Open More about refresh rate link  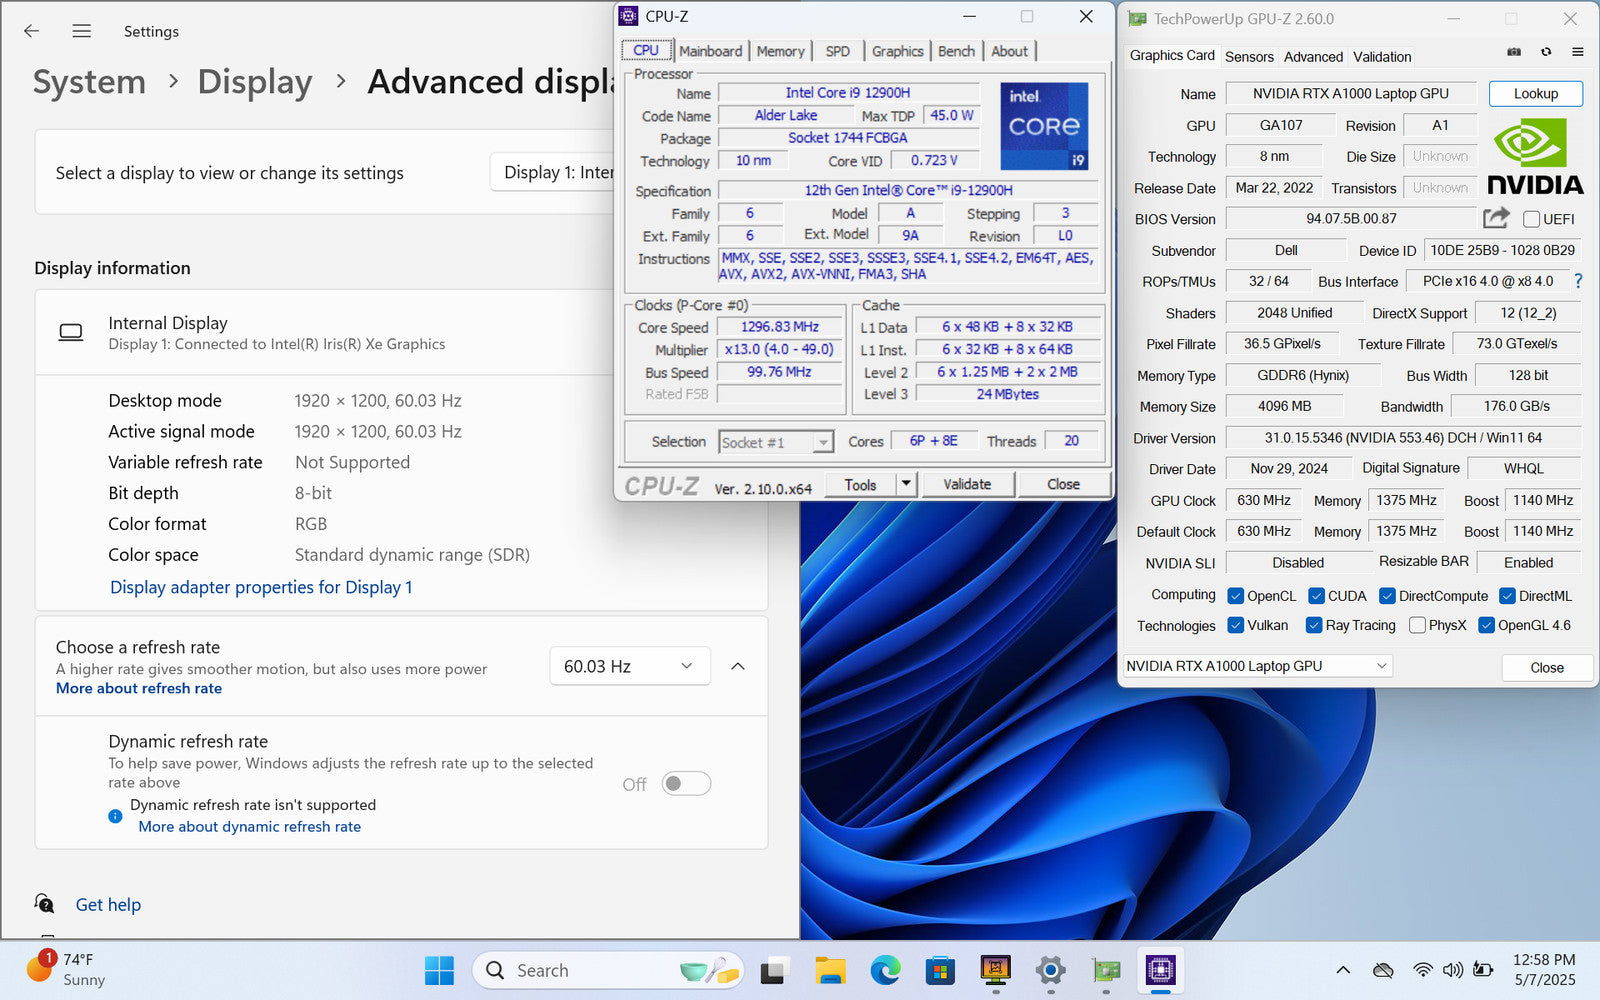click(139, 688)
